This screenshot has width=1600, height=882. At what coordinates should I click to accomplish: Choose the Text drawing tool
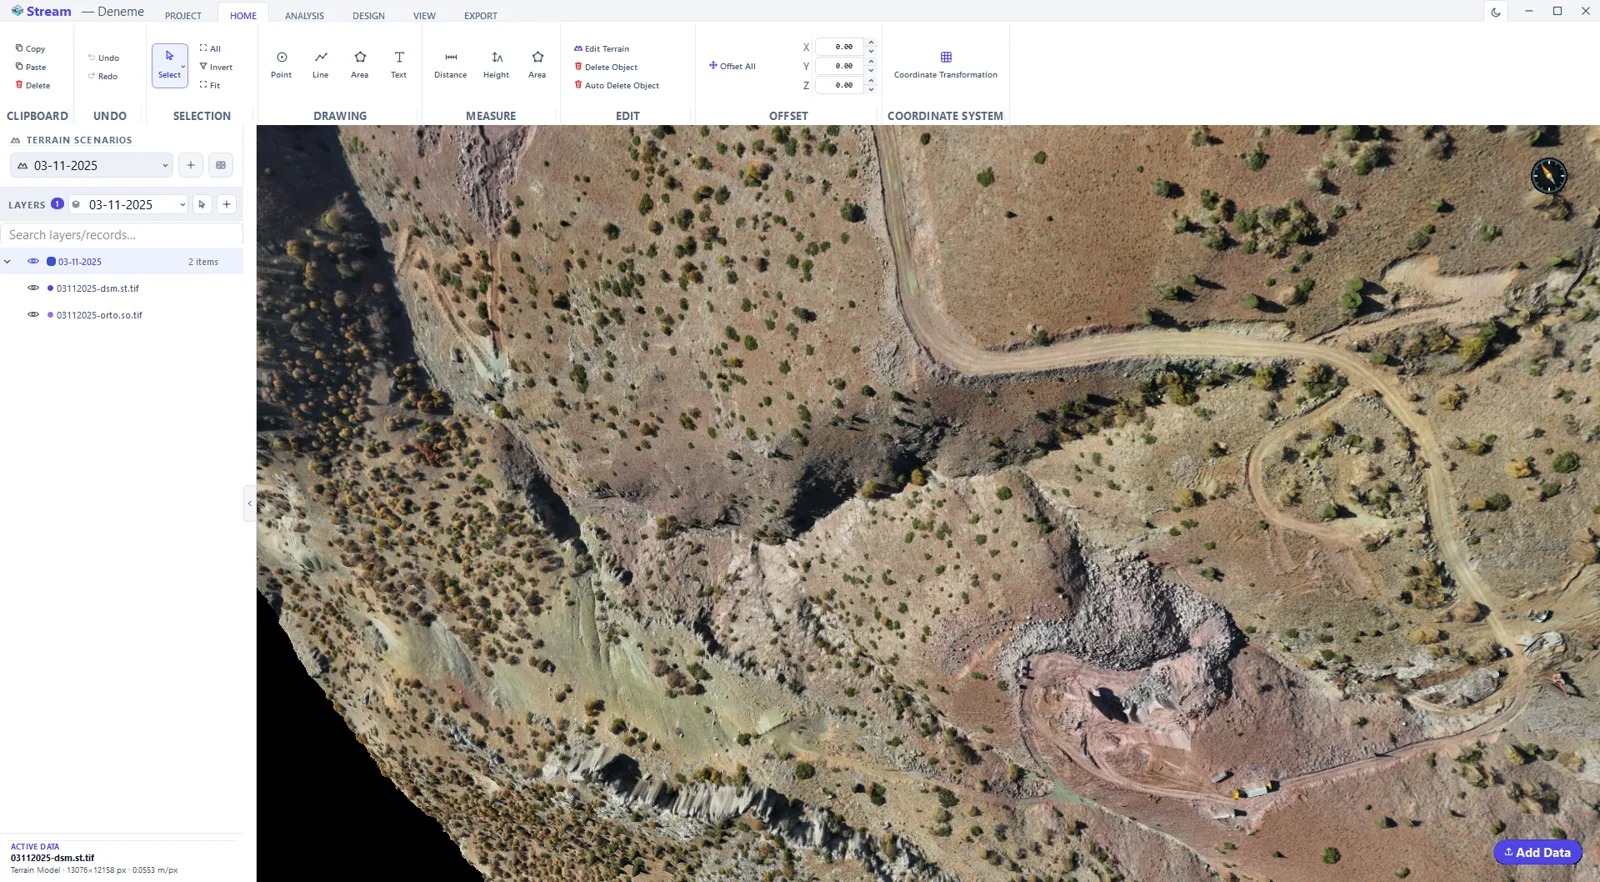399,65
